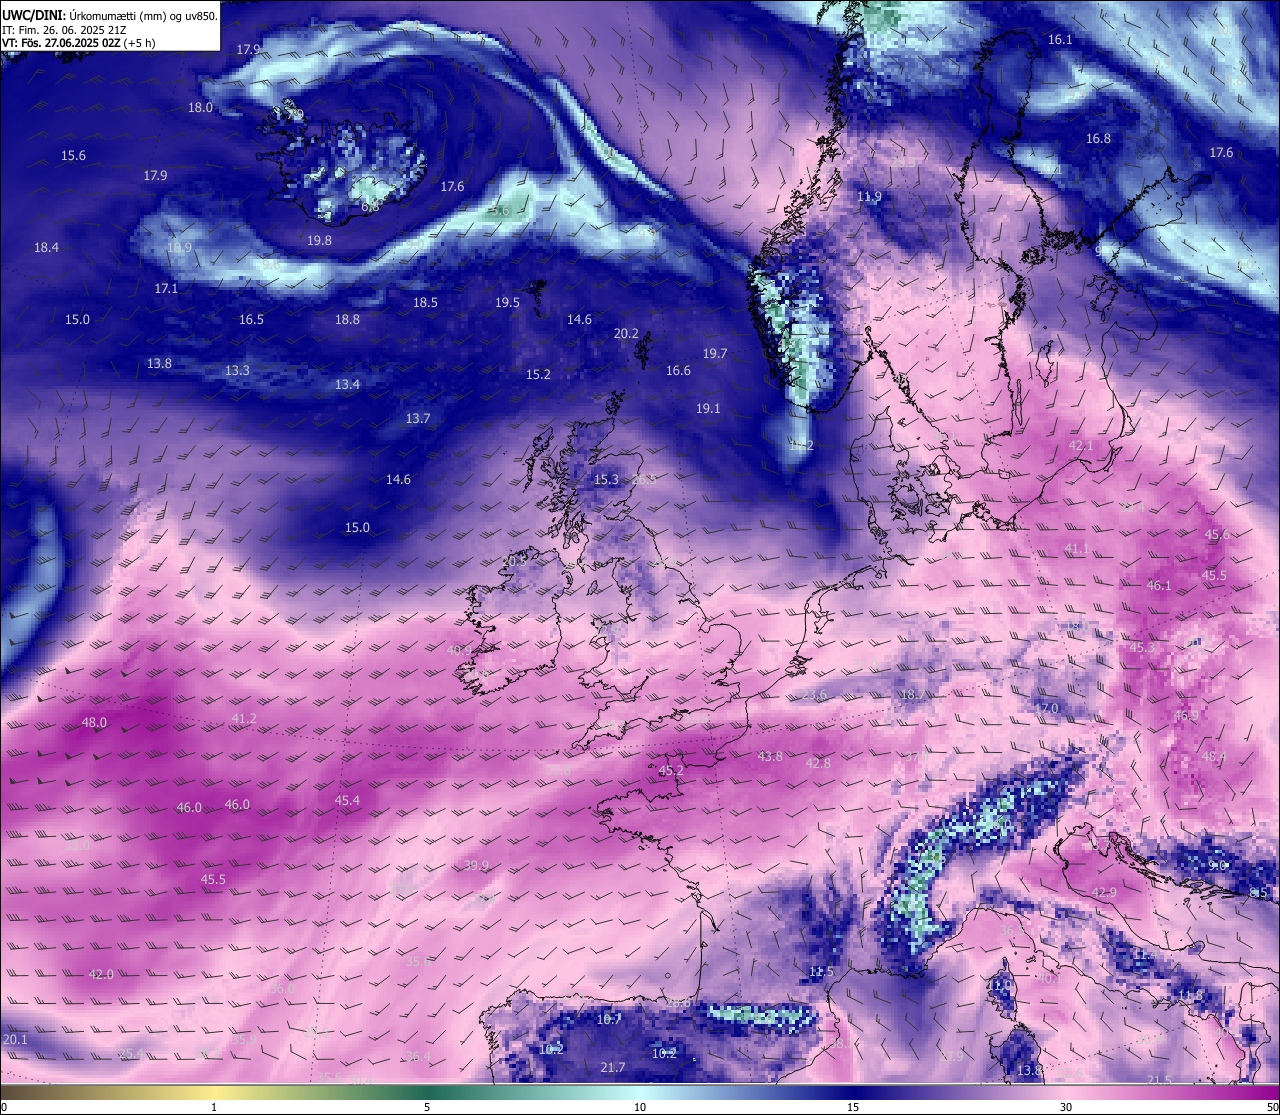Click the 48.4 value near the east edge
The height and width of the screenshot is (1115, 1280).
1213,756
